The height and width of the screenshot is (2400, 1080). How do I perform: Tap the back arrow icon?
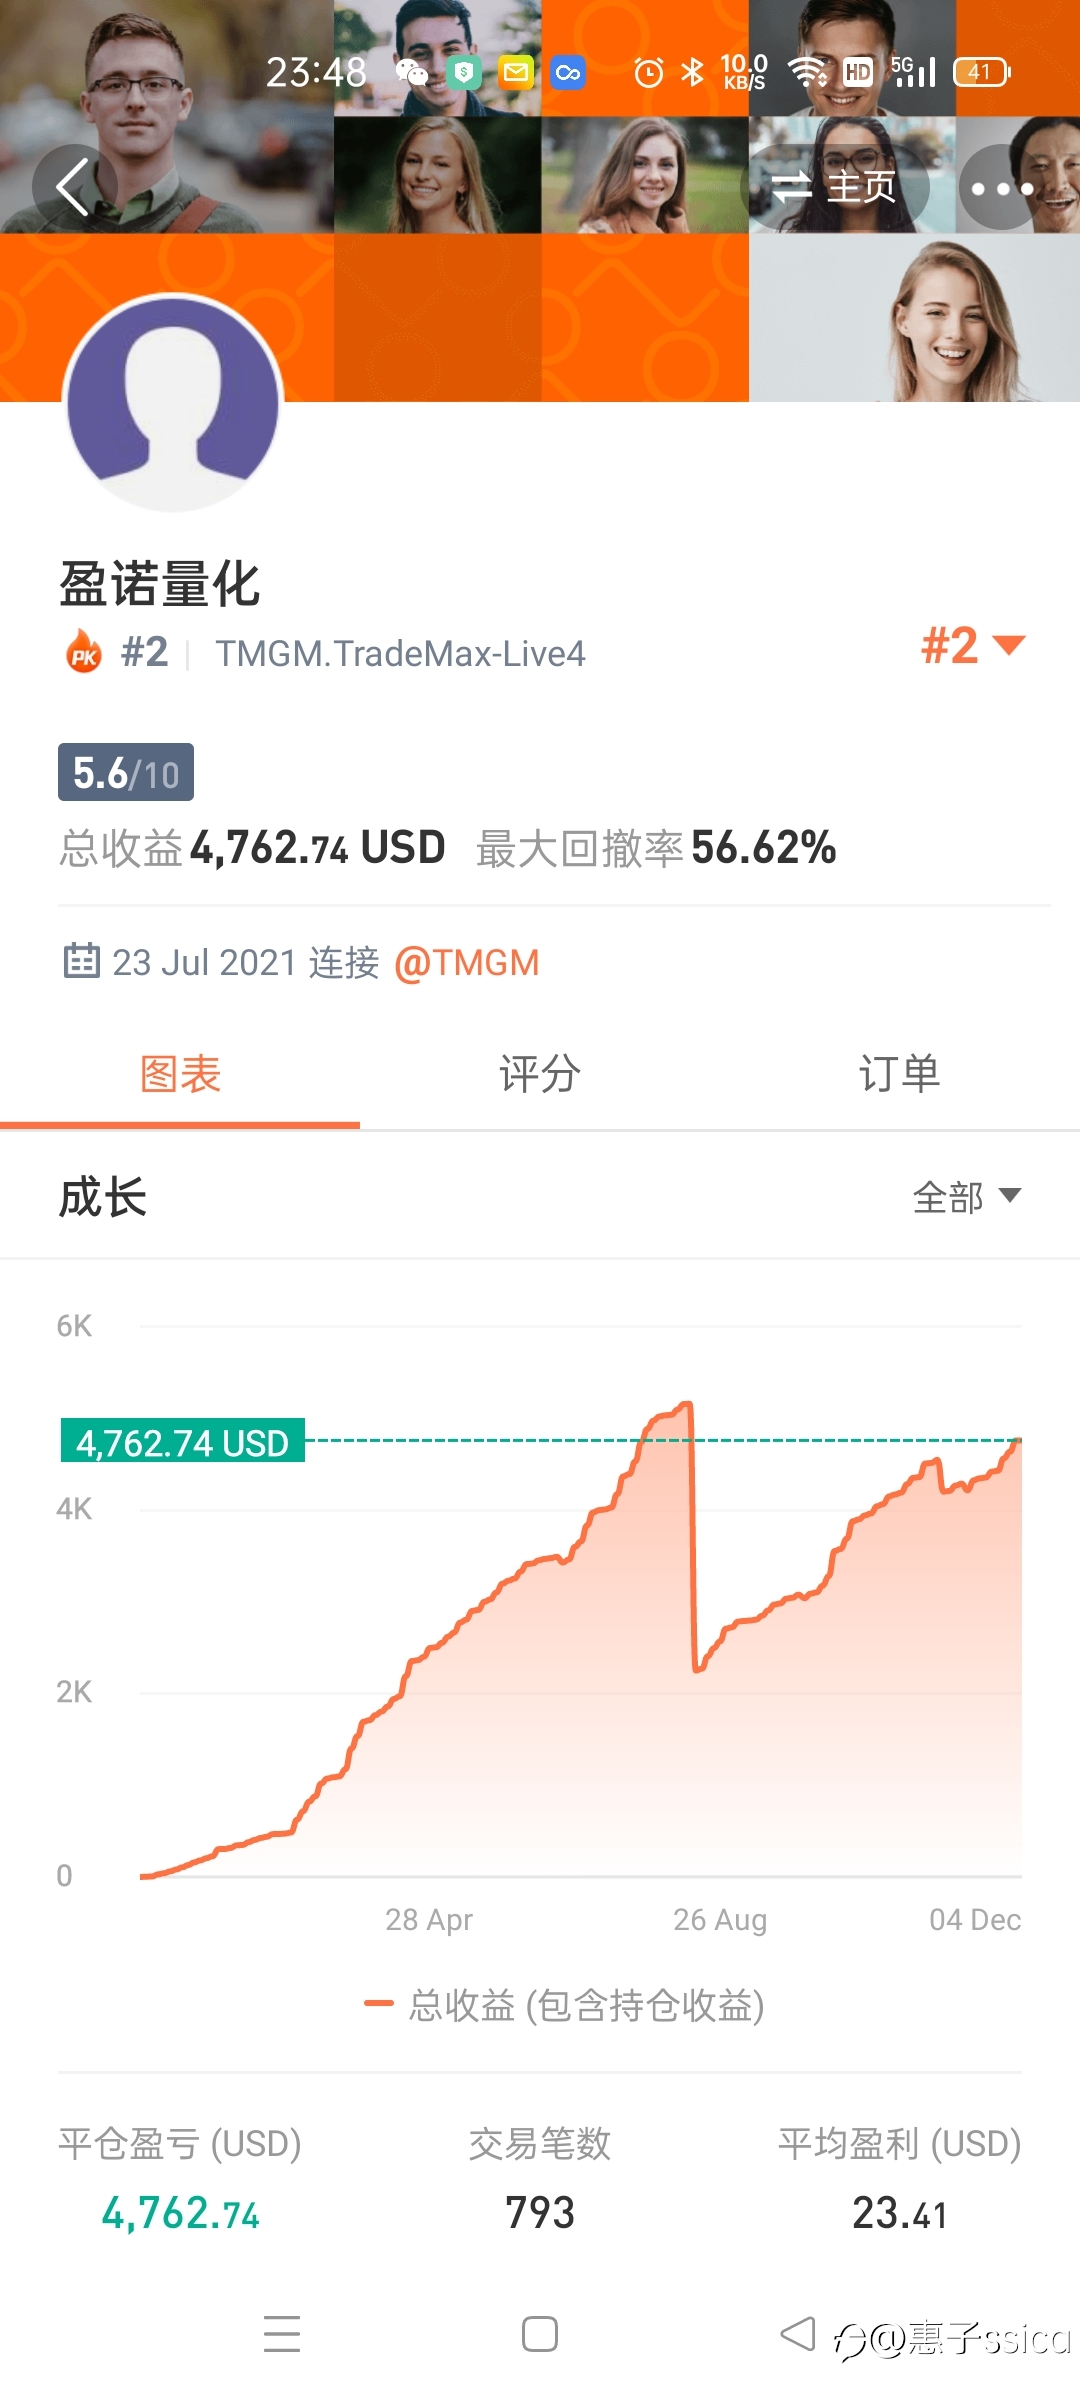73,186
